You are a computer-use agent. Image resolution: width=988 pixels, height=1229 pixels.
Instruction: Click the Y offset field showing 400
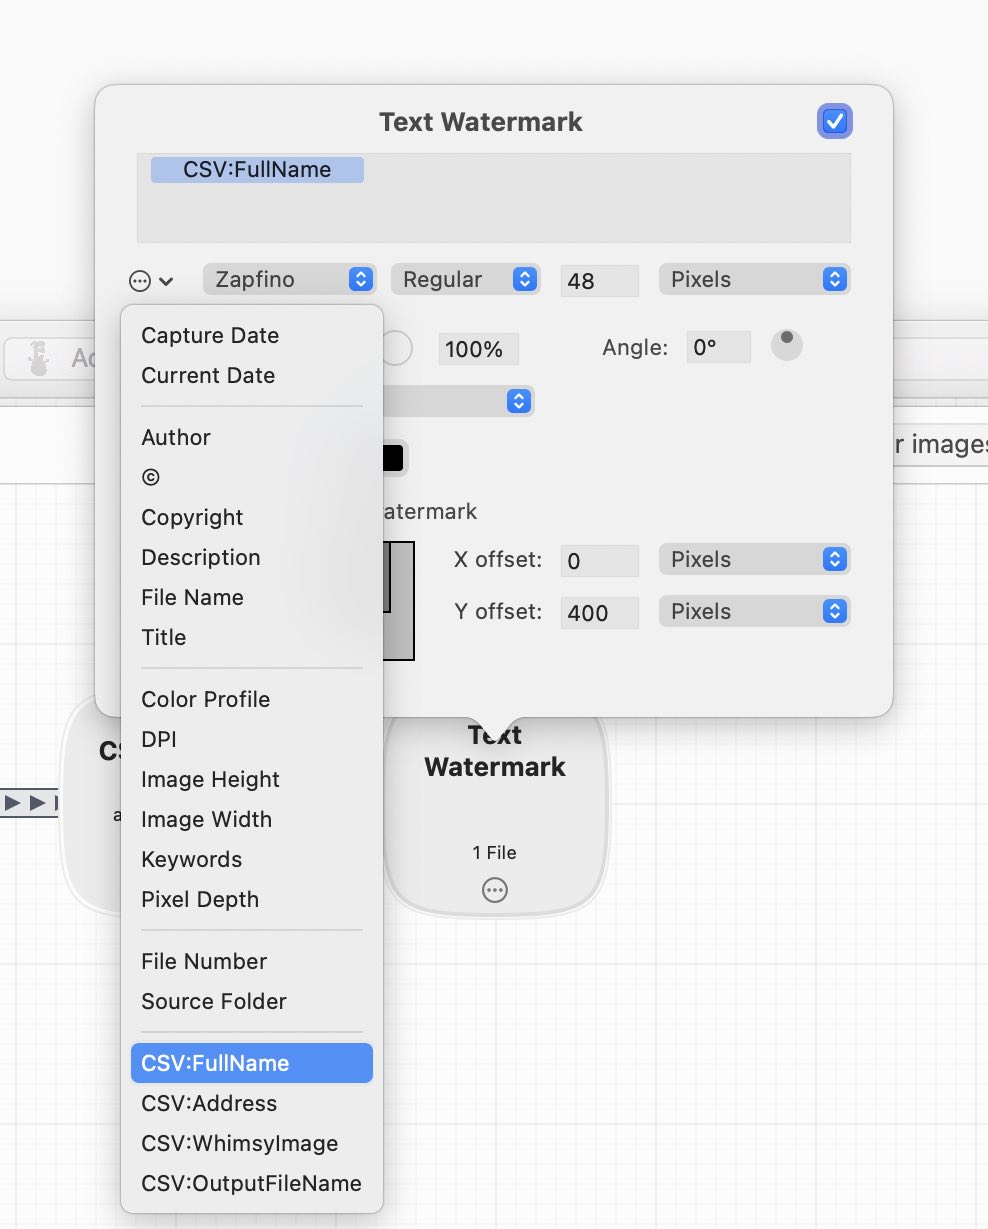[x=599, y=613]
